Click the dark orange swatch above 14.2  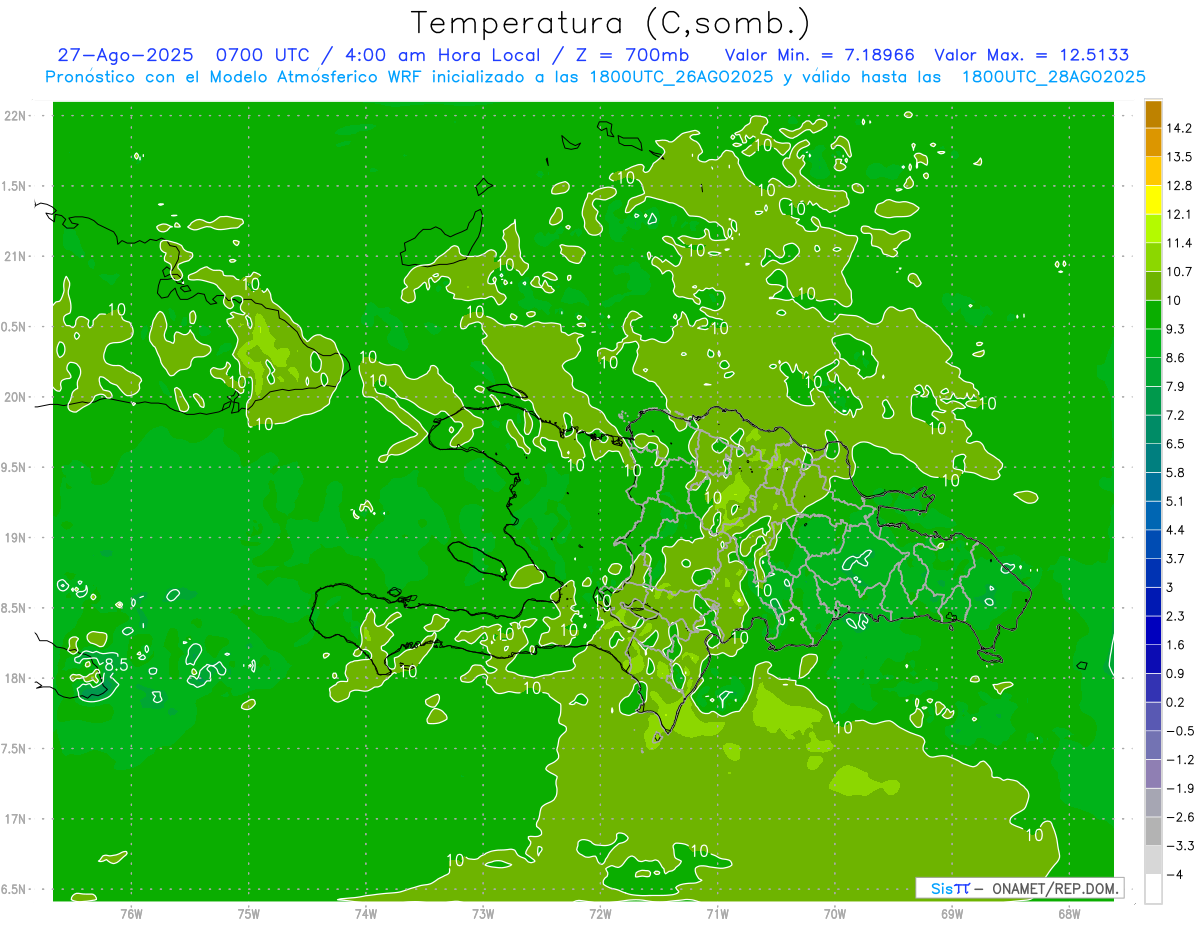coord(1153,114)
